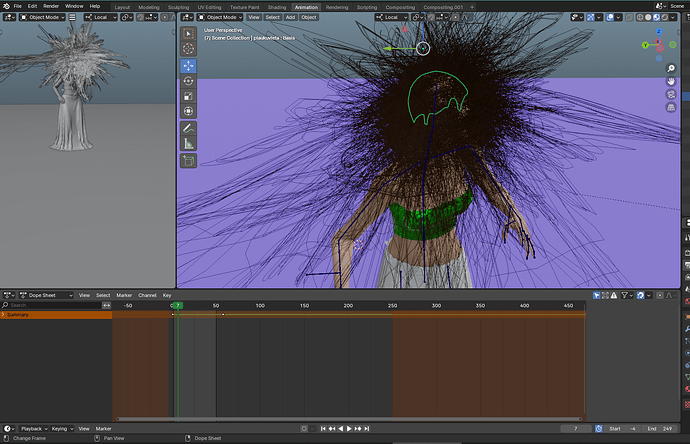Toggle snapping in left viewport header
690x444 pixels.
pos(140,17)
